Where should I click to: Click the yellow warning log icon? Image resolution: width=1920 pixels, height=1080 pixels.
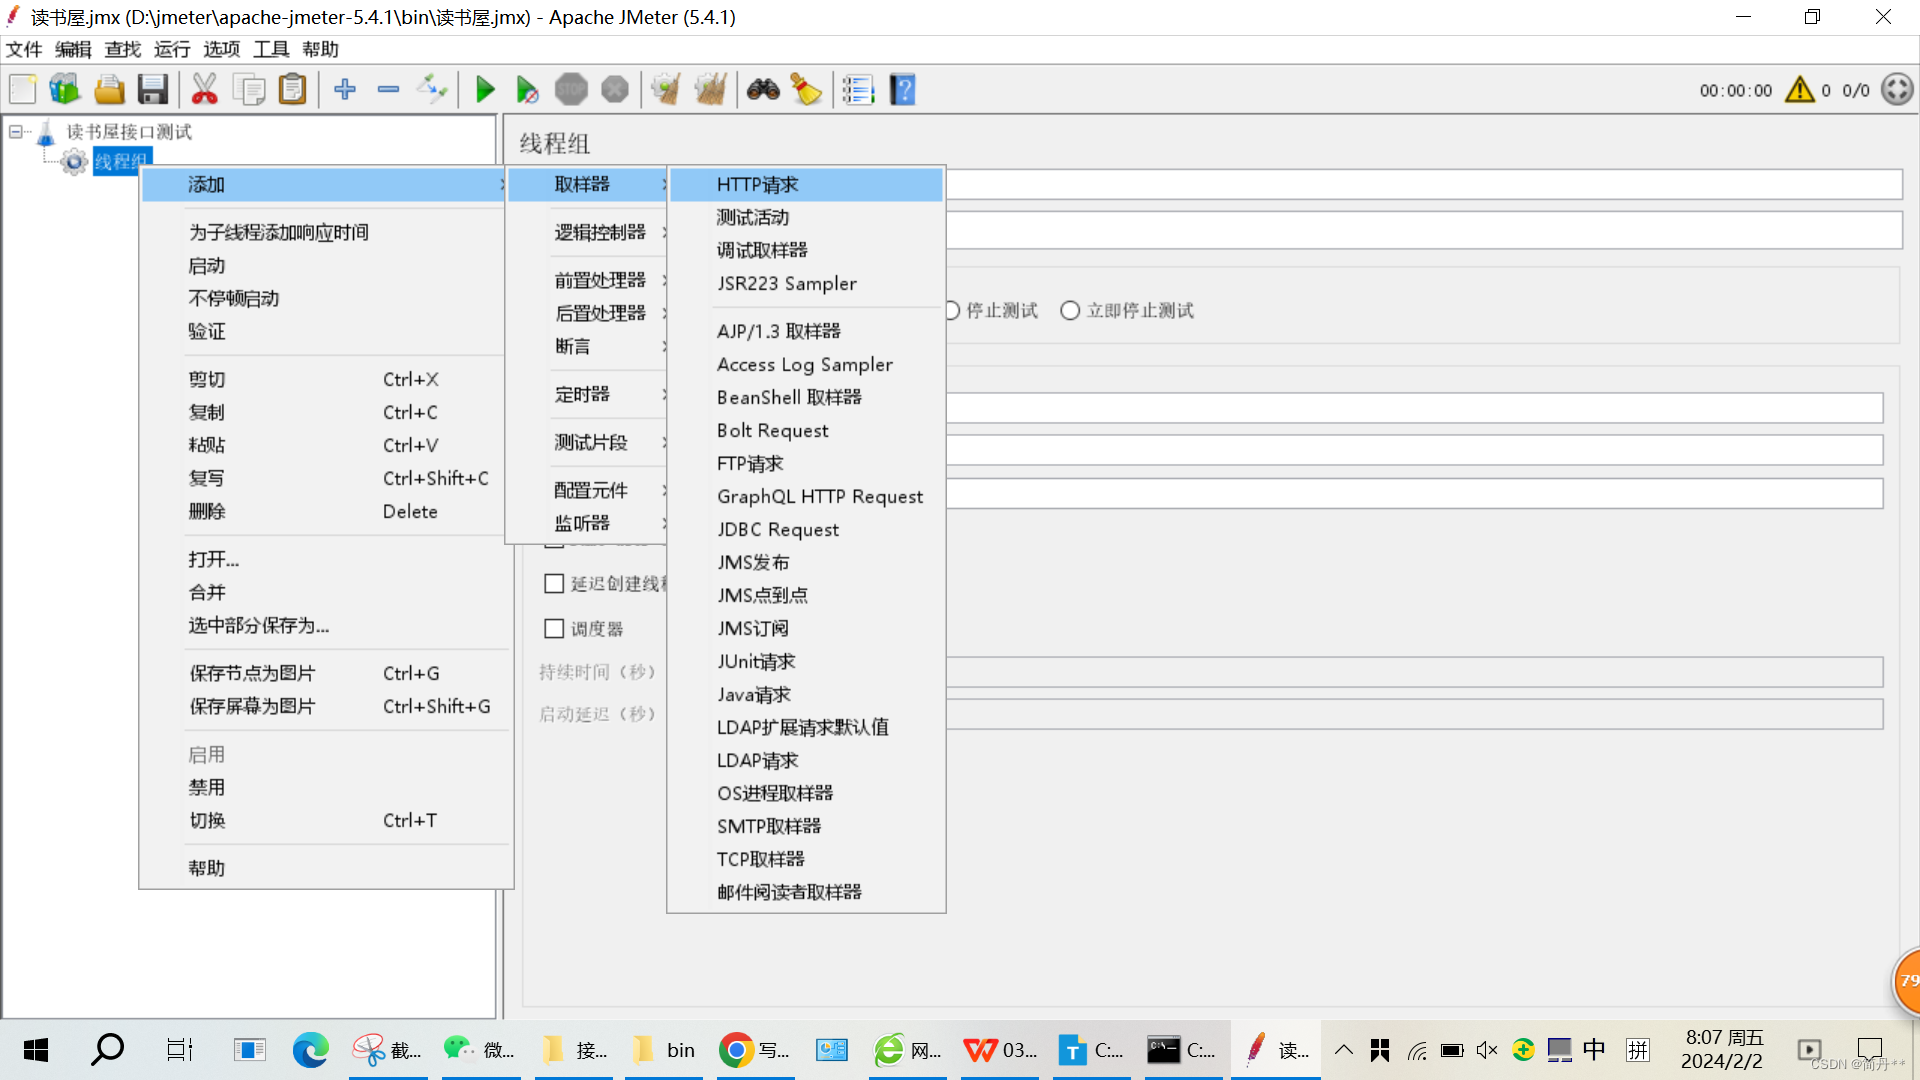(1799, 90)
